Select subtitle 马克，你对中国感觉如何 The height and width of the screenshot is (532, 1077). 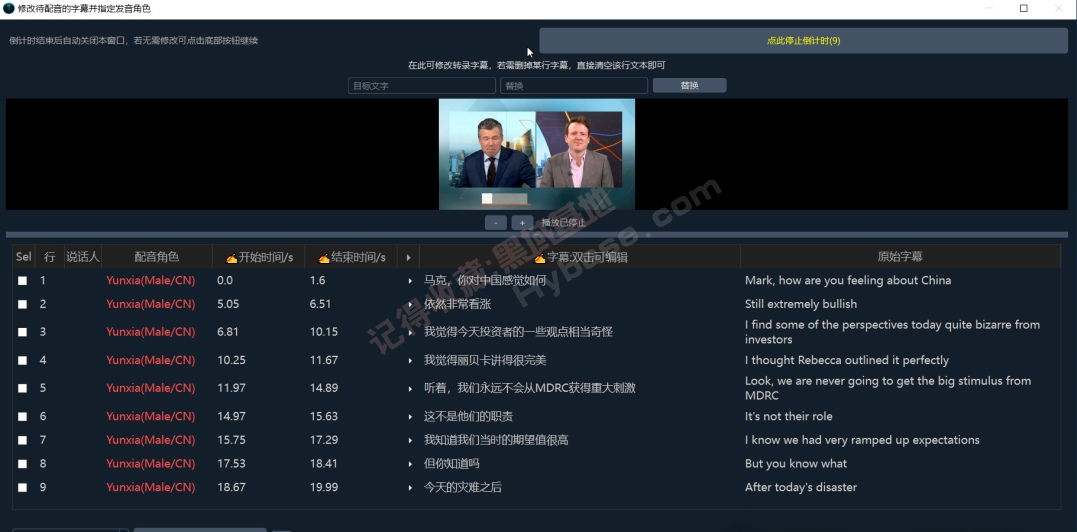point(485,281)
